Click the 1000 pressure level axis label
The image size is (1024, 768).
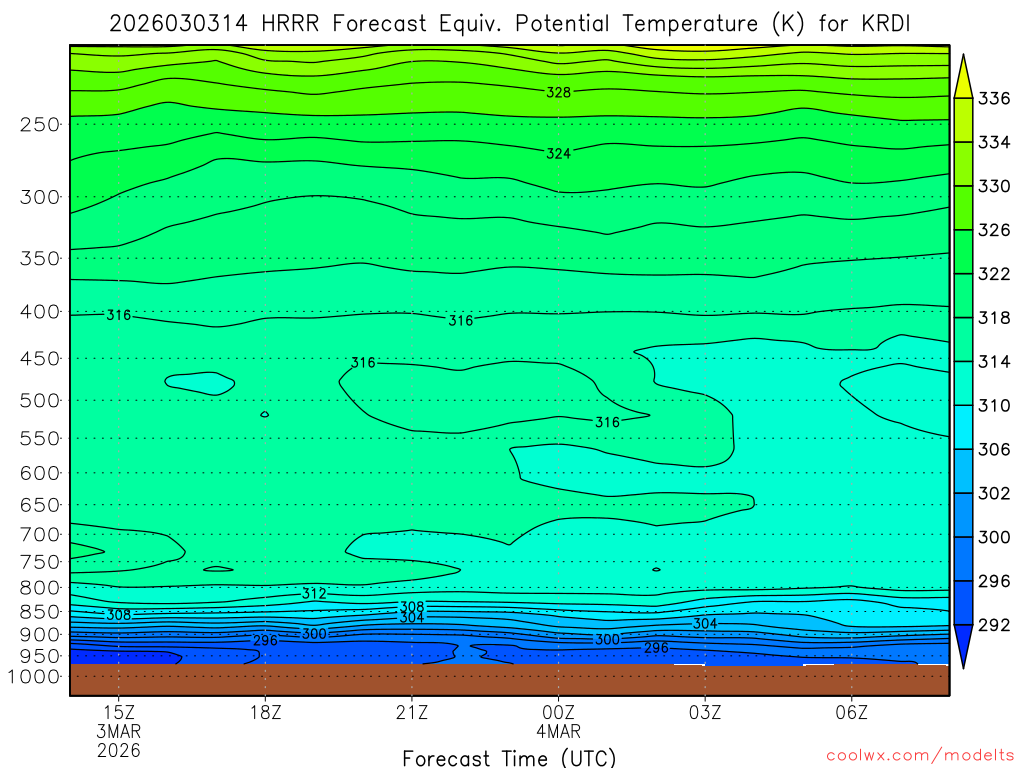(34, 676)
